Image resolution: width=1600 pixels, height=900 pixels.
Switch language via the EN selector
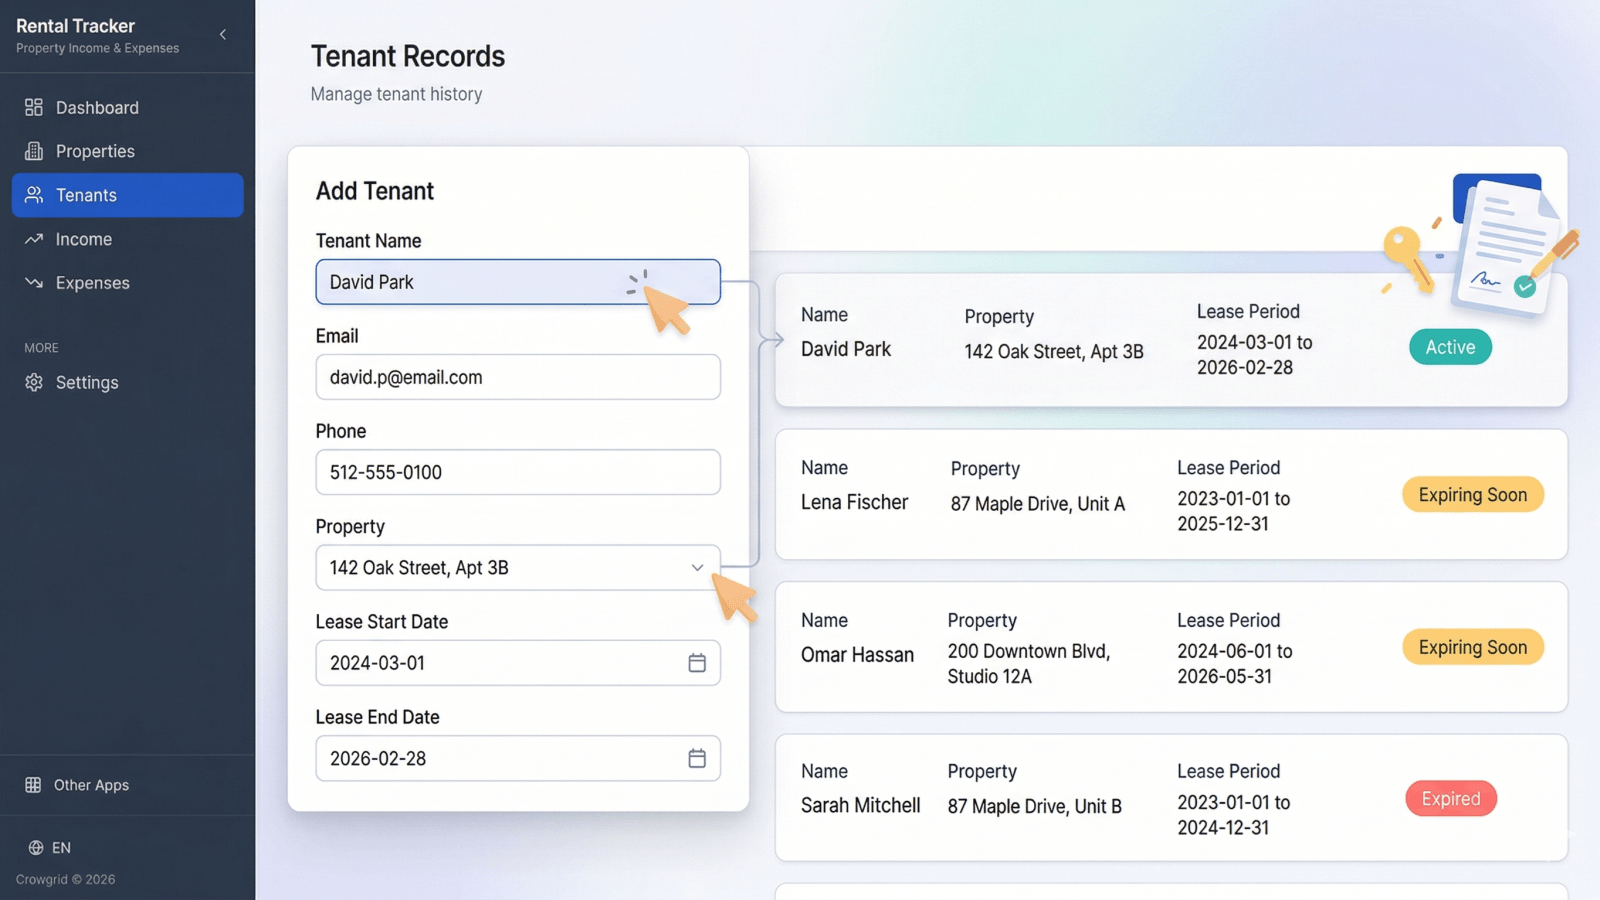50,848
